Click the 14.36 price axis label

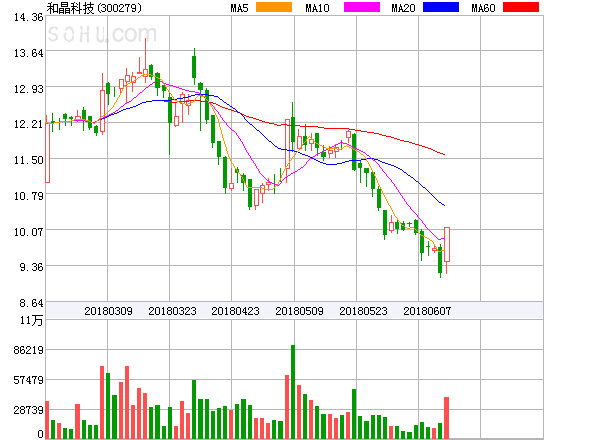[x=29, y=17]
